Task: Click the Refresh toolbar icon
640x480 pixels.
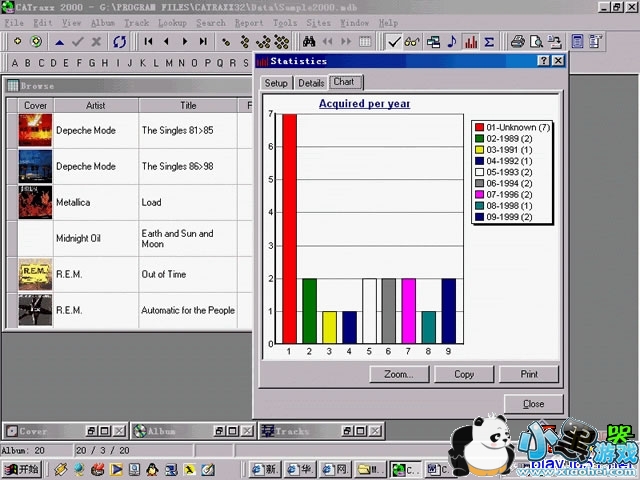Action: point(120,42)
